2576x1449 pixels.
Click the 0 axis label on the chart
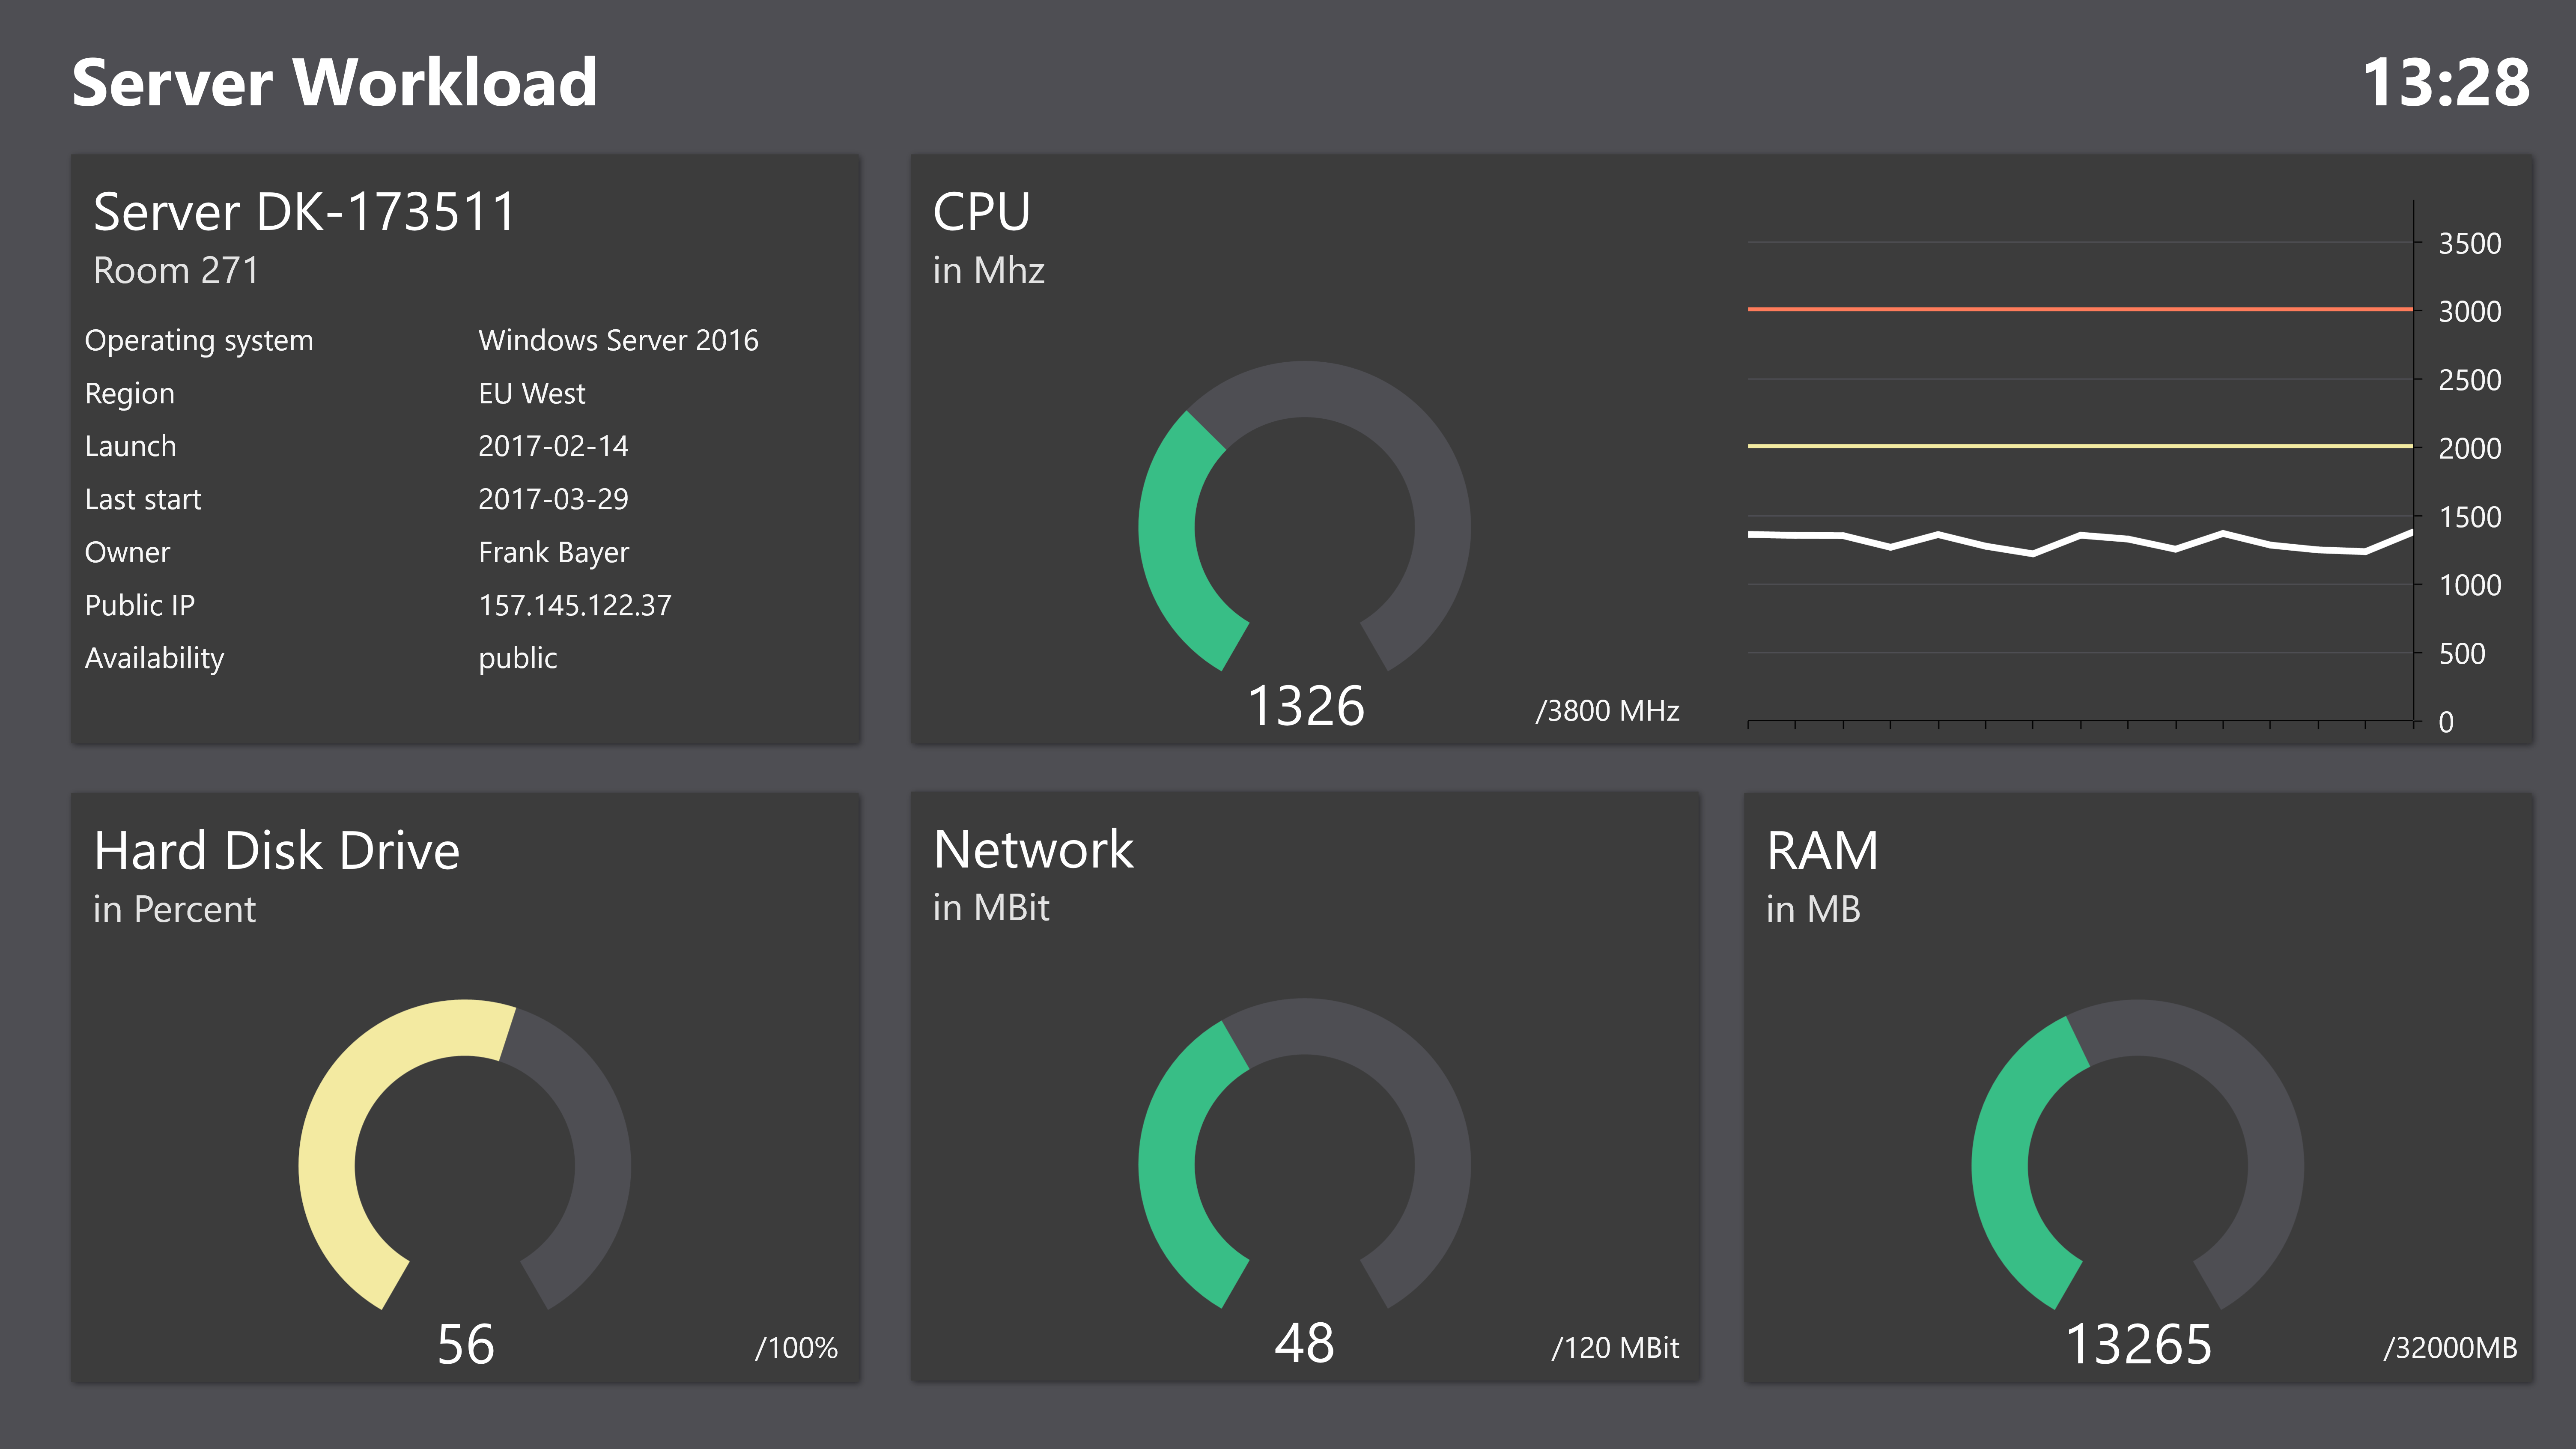pos(2446,723)
